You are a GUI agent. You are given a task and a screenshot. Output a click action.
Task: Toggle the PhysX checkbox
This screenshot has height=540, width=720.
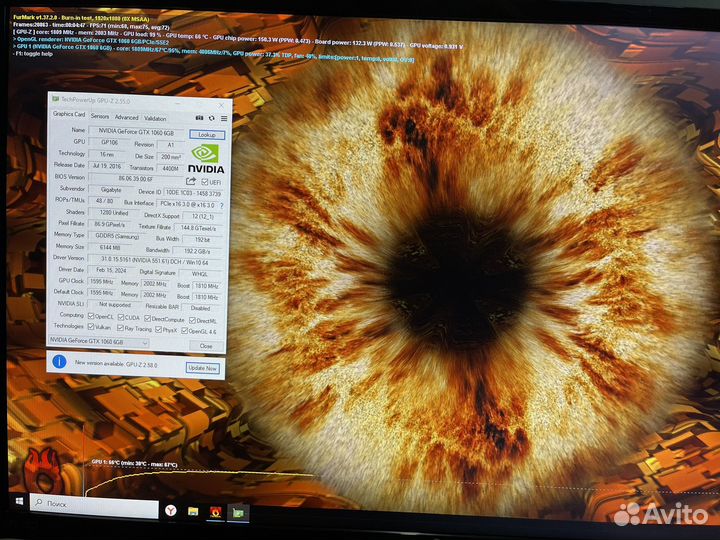pyautogui.click(x=160, y=326)
